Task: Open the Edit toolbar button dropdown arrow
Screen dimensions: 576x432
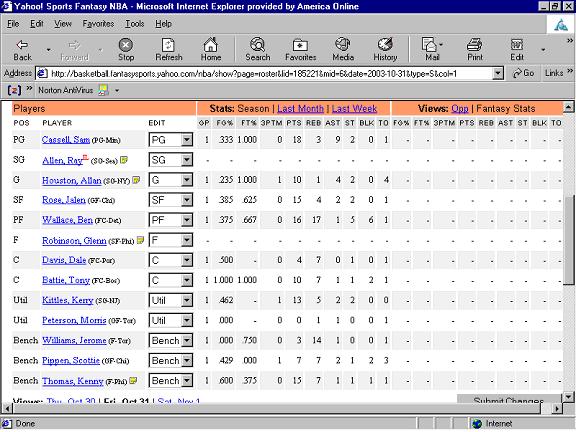Action: click(543, 50)
